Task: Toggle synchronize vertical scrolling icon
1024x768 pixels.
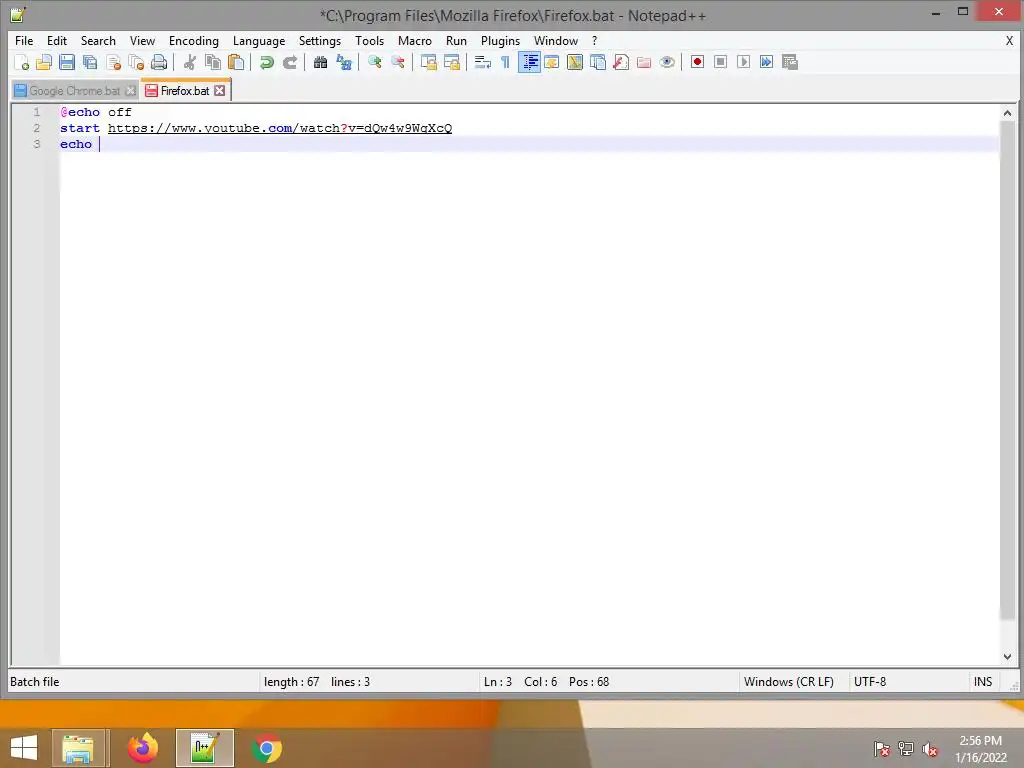Action: [x=428, y=62]
